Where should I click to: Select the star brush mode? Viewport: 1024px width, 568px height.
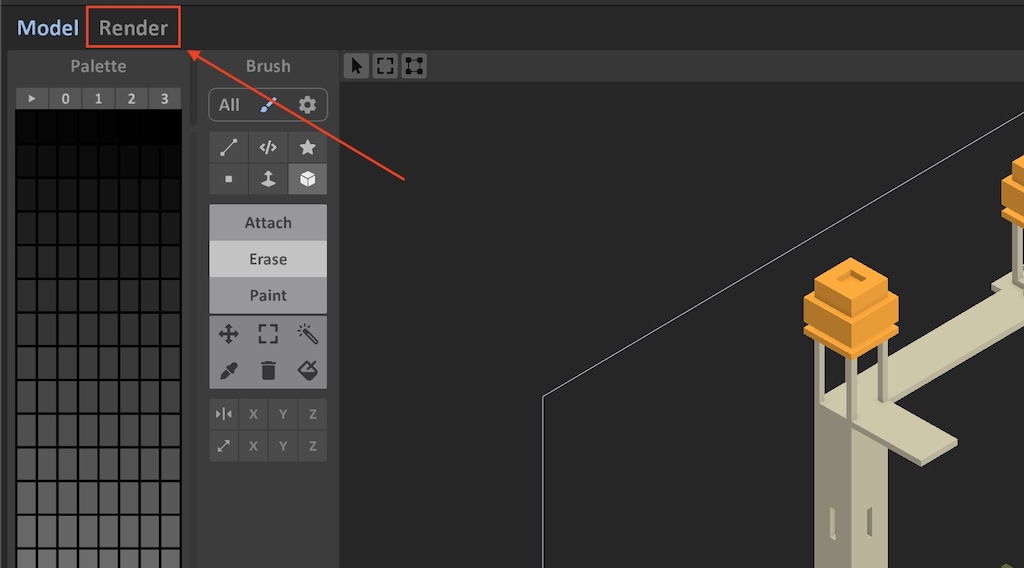[x=307, y=148]
